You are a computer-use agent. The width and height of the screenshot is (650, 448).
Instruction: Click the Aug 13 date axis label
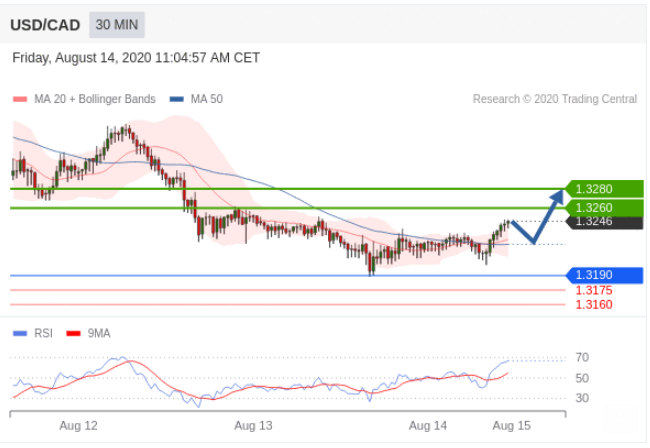pos(253,425)
